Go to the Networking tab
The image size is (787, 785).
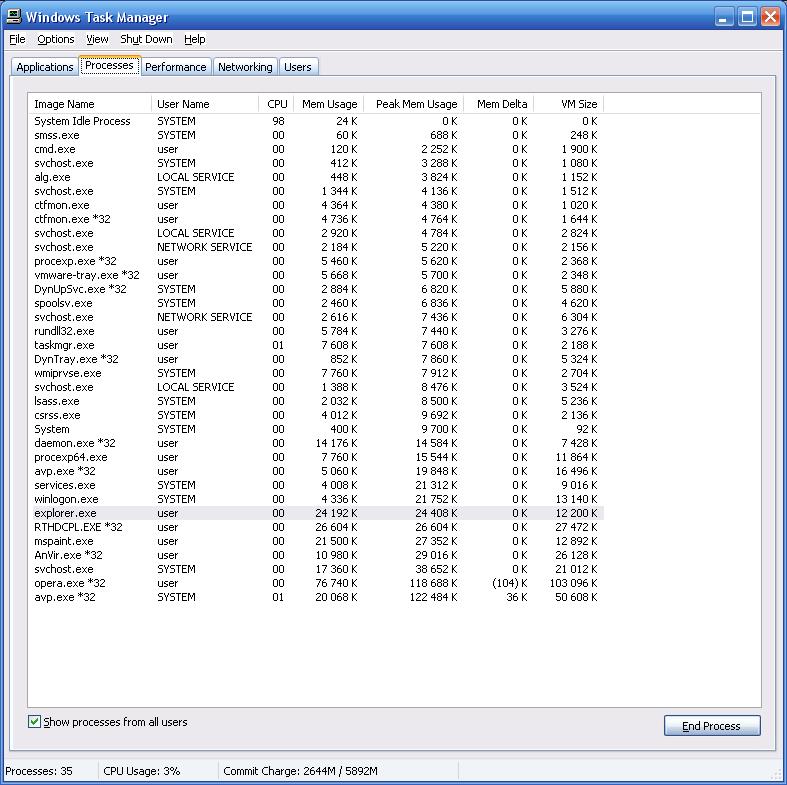(x=245, y=67)
